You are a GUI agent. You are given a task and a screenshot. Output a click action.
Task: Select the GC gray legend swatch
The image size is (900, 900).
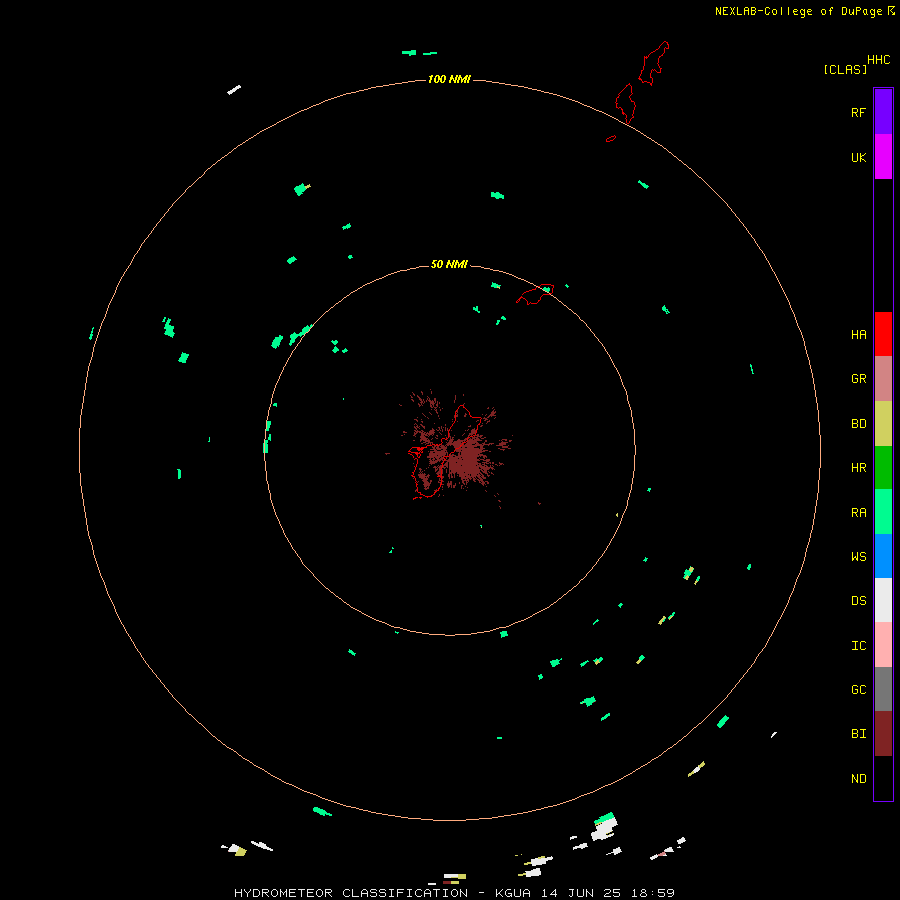tap(883, 689)
